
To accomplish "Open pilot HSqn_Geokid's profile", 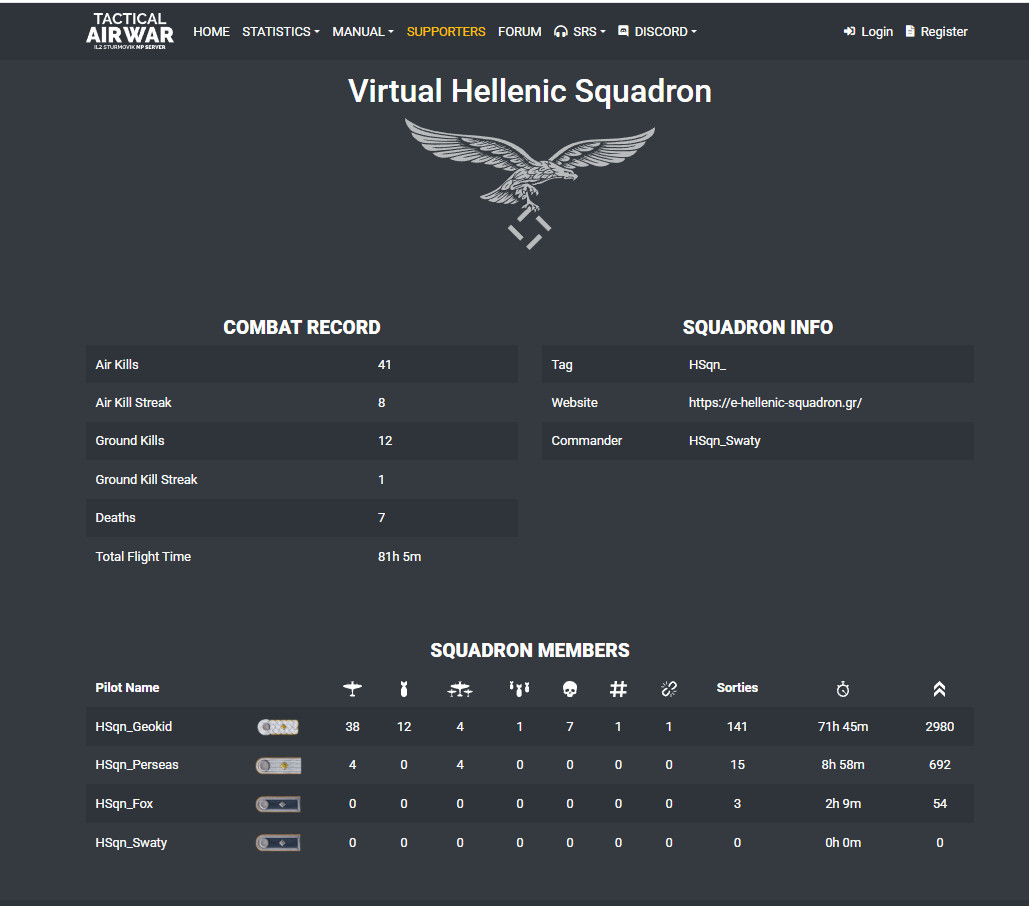I will (x=133, y=727).
